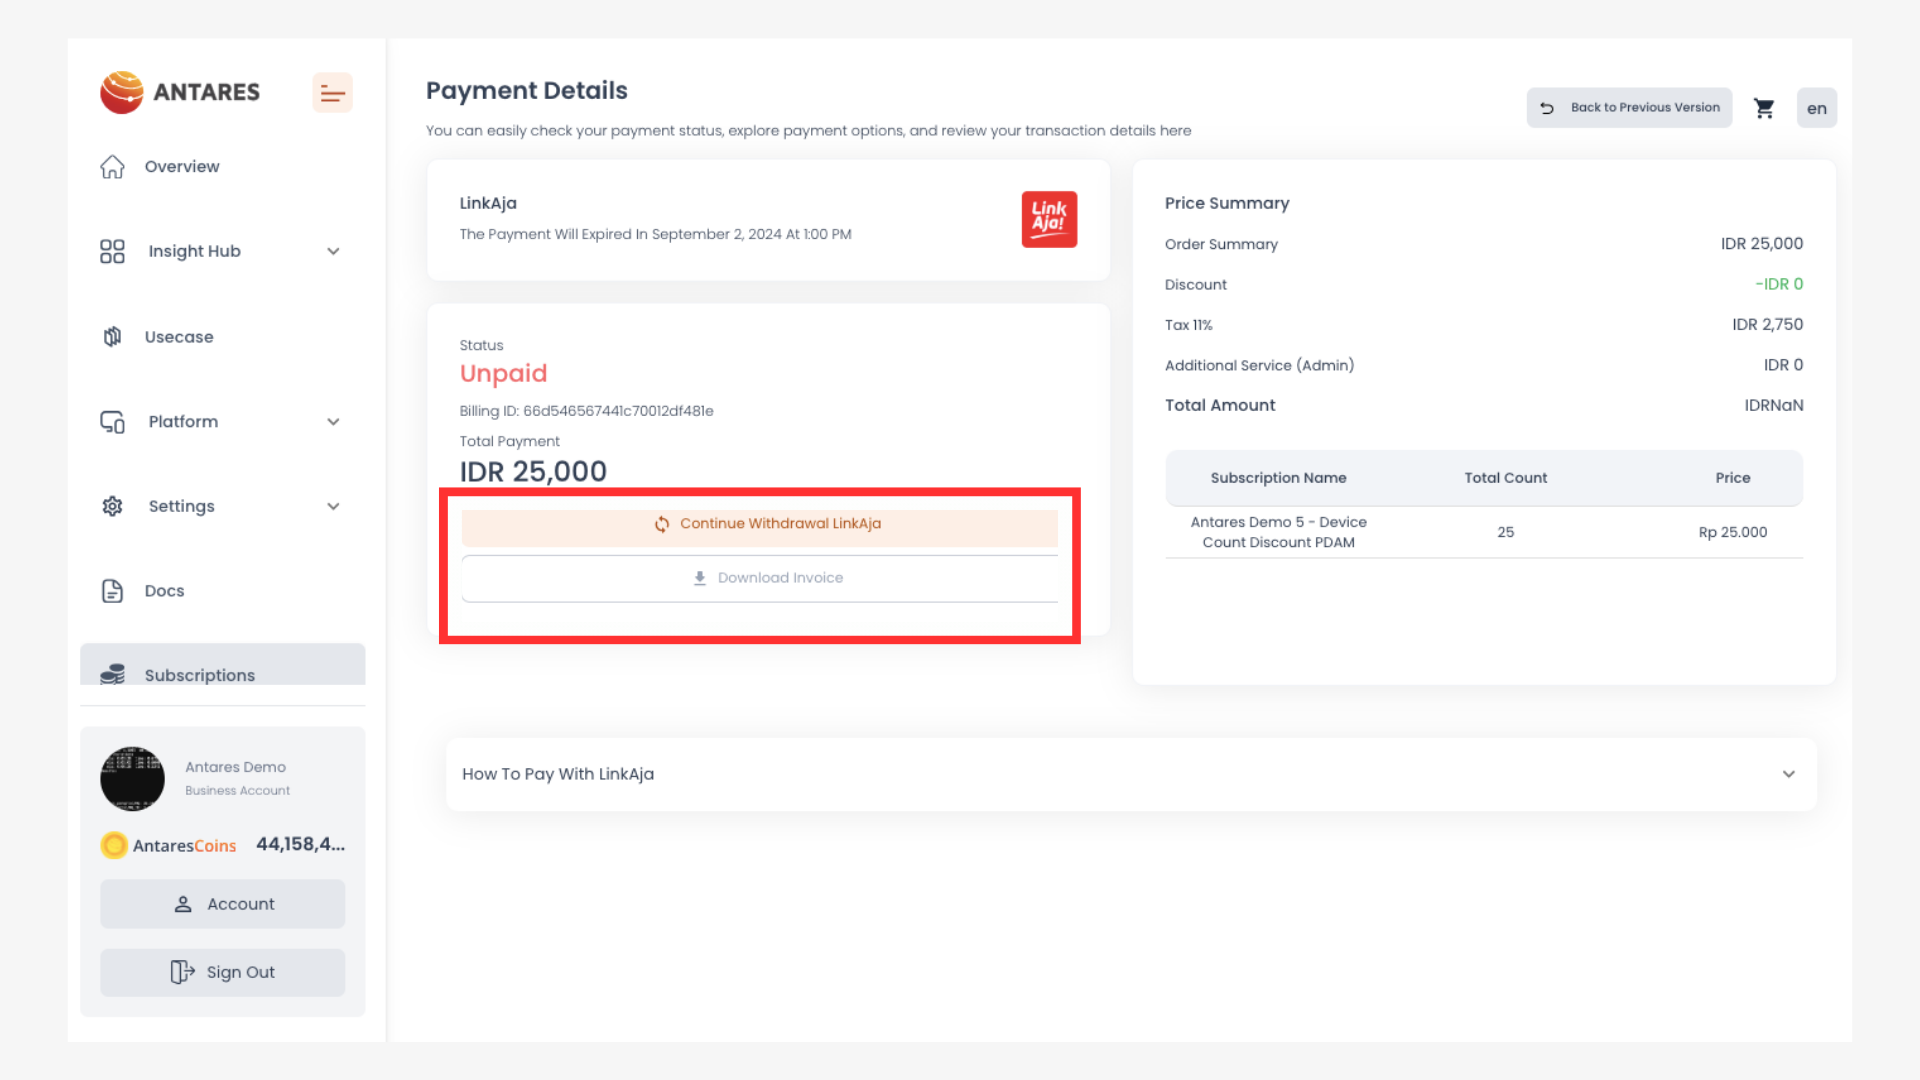Click the LinkAja logo badge

click(x=1049, y=219)
